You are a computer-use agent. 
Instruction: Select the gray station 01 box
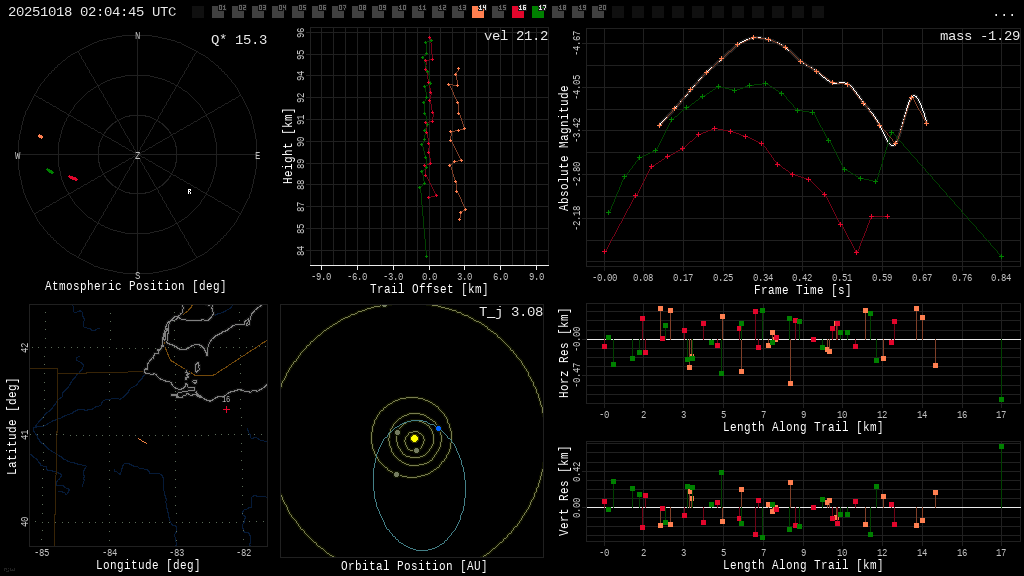(x=218, y=12)
